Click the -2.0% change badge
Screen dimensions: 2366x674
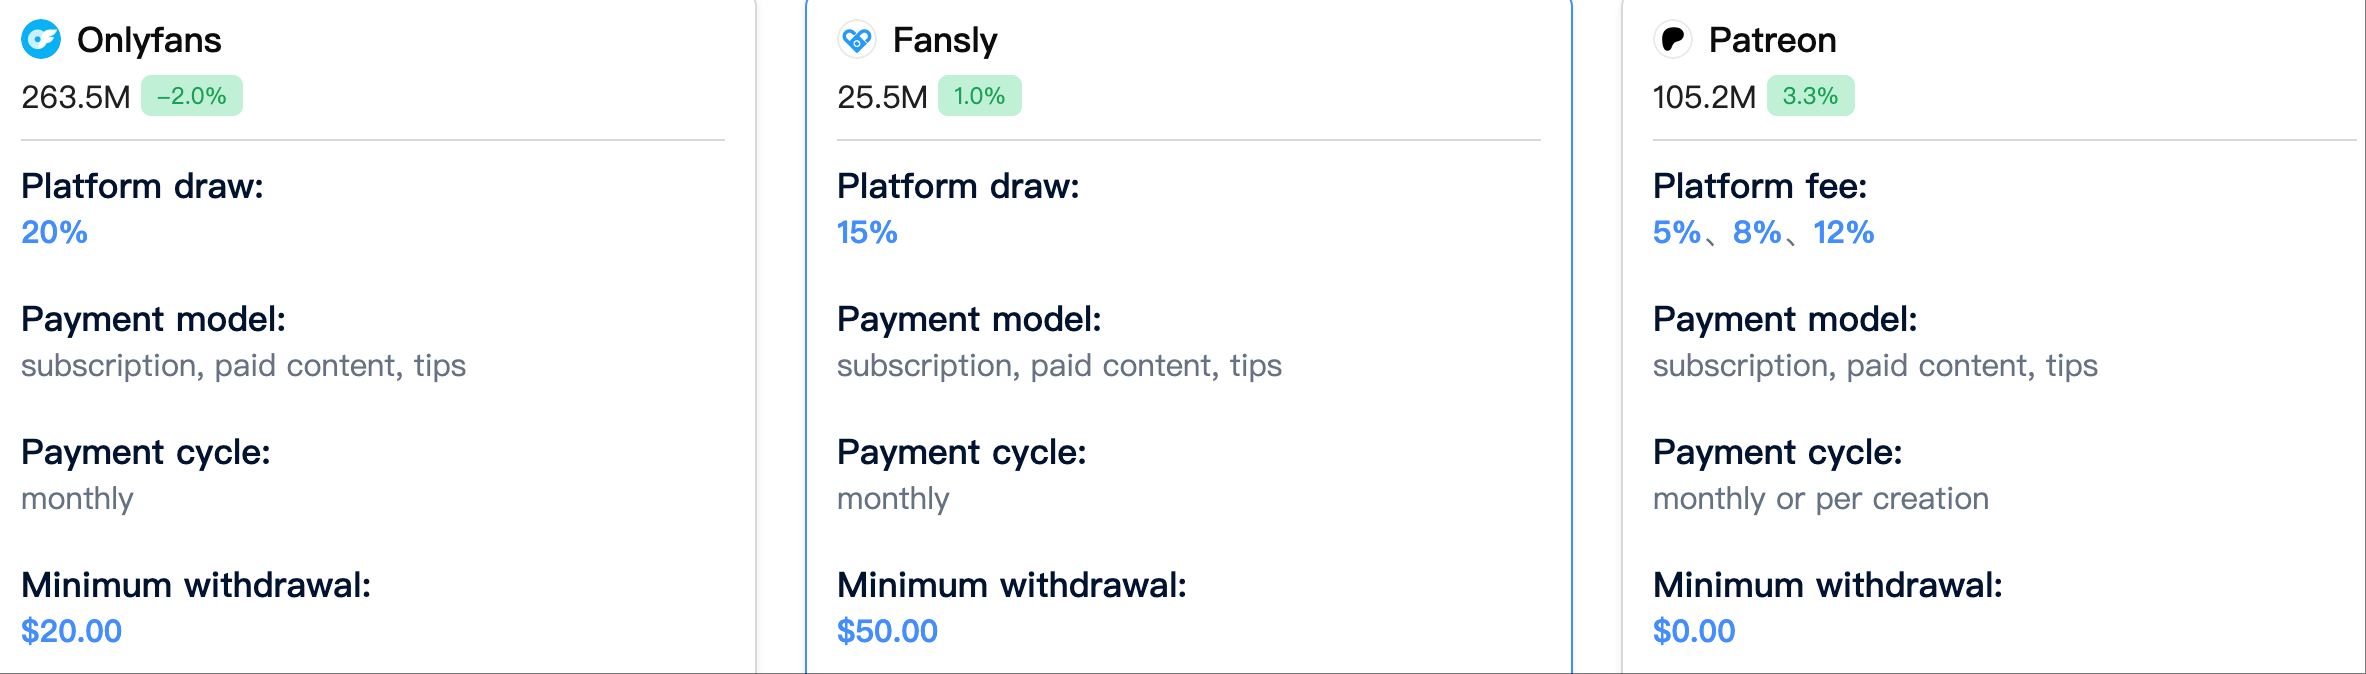point(192,96)
